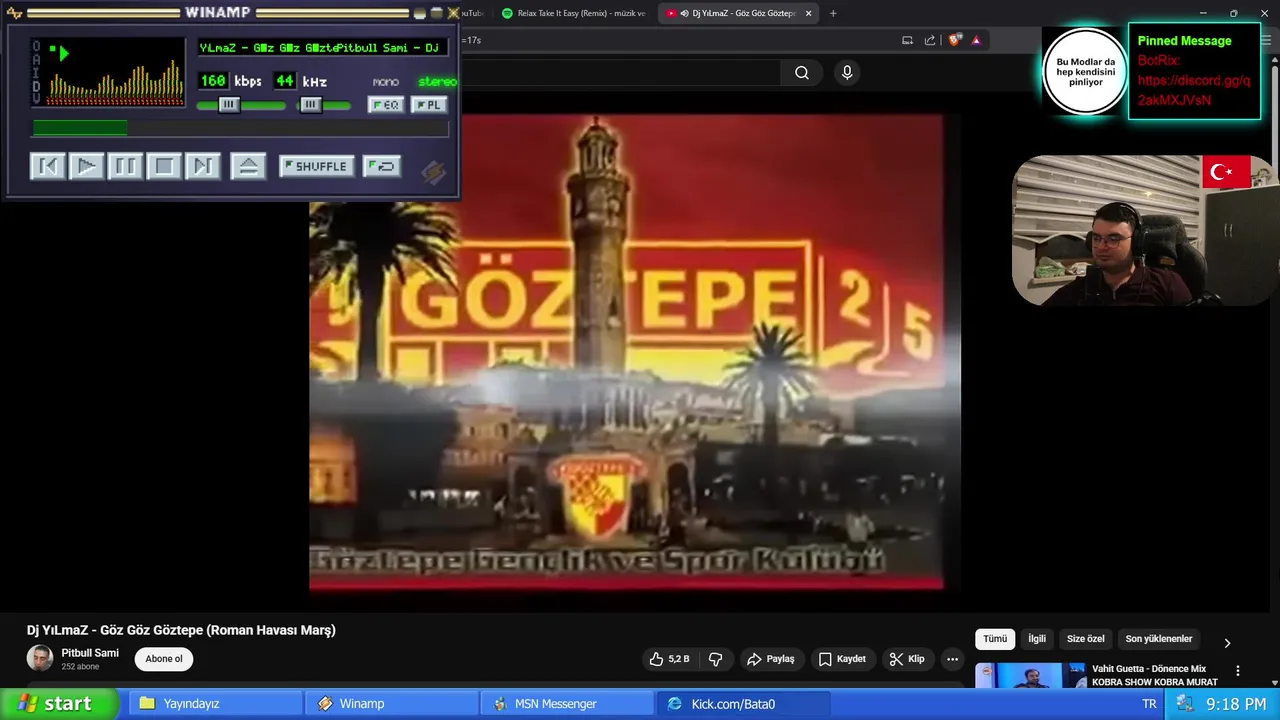Open file with Winamp eject button
1280x720 pixels.
[x=248, y=166]
